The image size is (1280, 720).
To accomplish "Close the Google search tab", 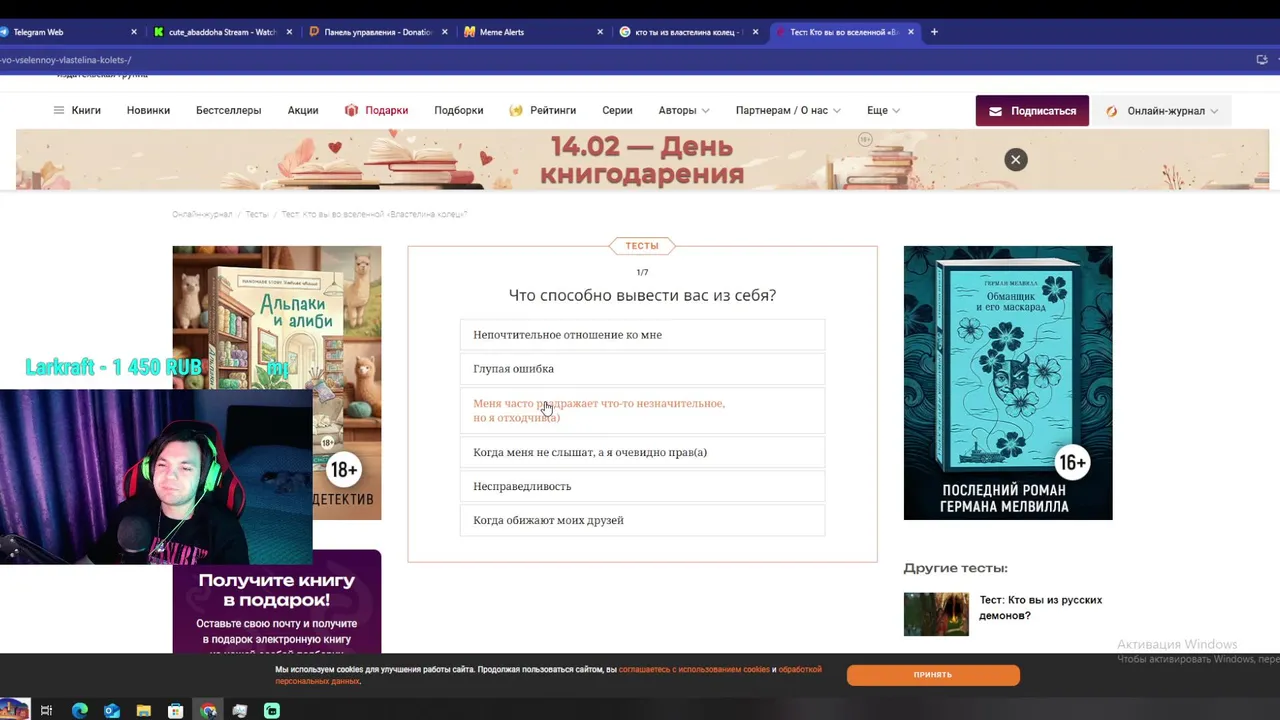I will click(755, 32).
